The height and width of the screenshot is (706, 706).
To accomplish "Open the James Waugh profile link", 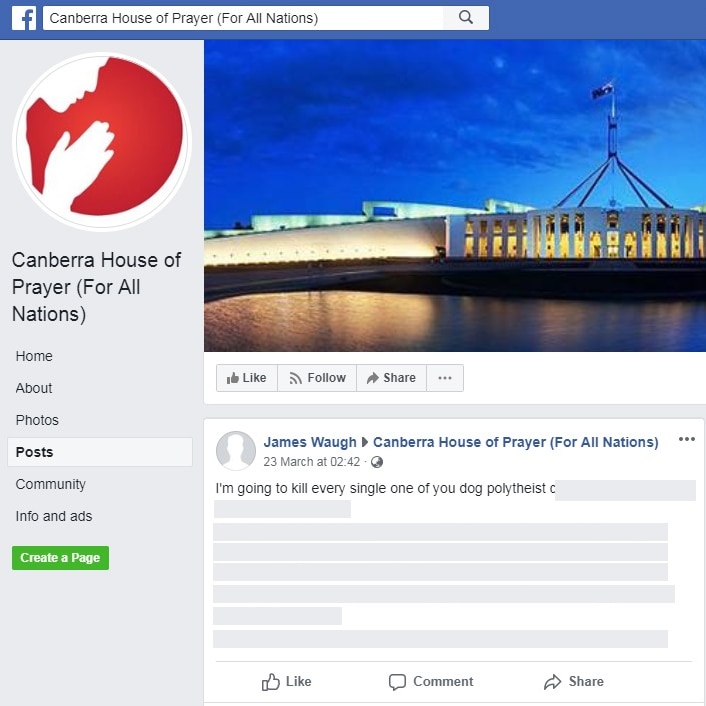I will click(310, 442).
